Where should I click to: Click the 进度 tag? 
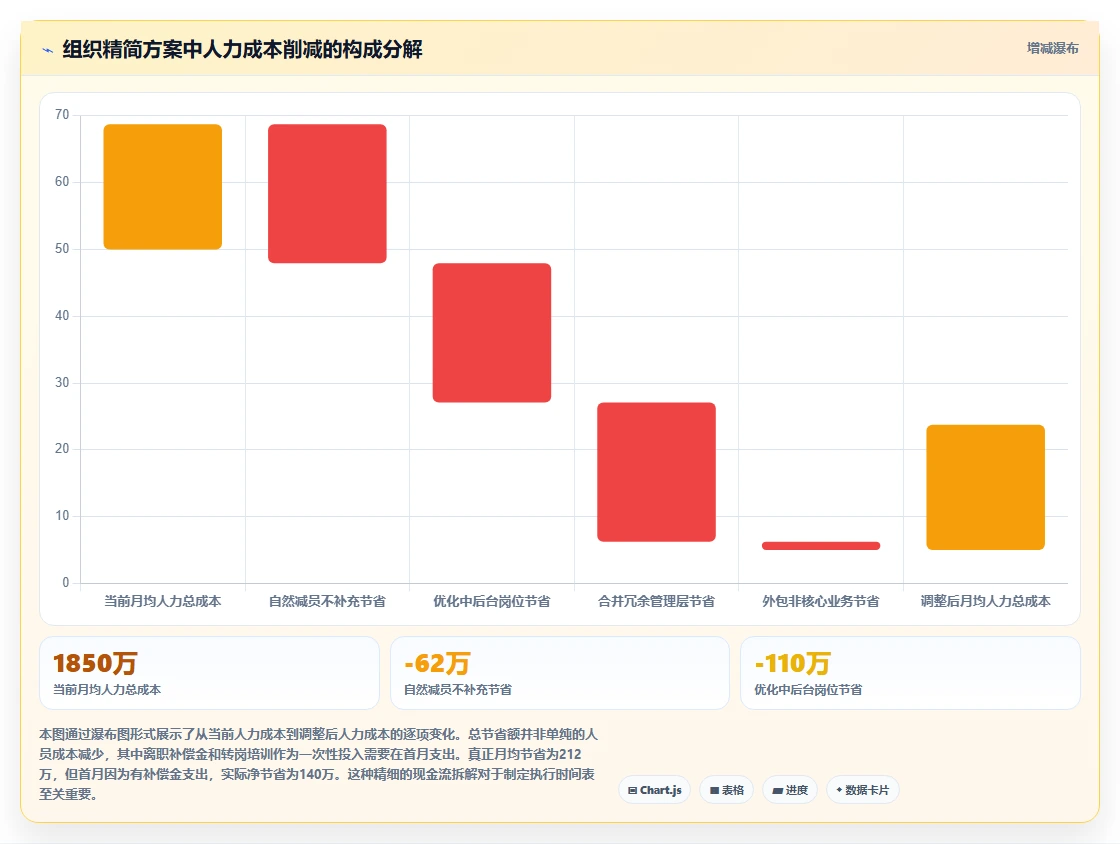click(x=790, y=790)
